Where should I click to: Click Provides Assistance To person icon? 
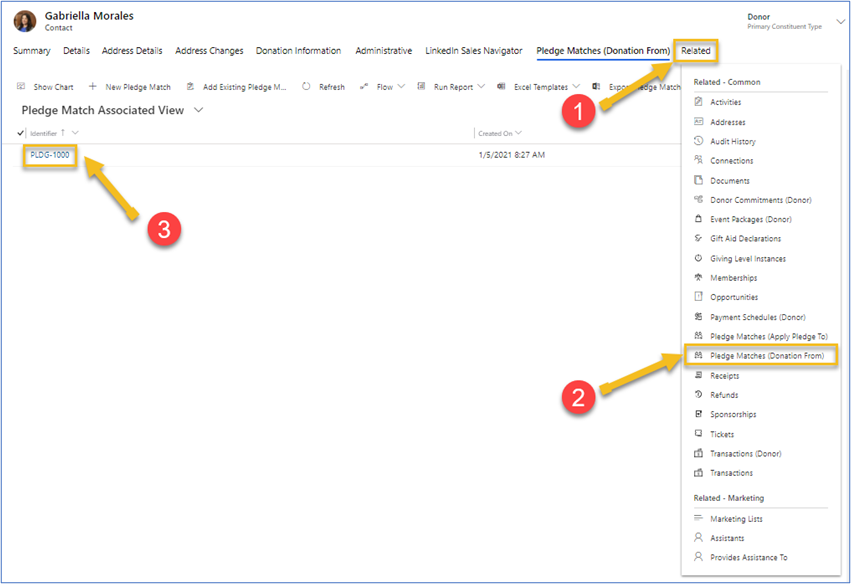(698, 557)
